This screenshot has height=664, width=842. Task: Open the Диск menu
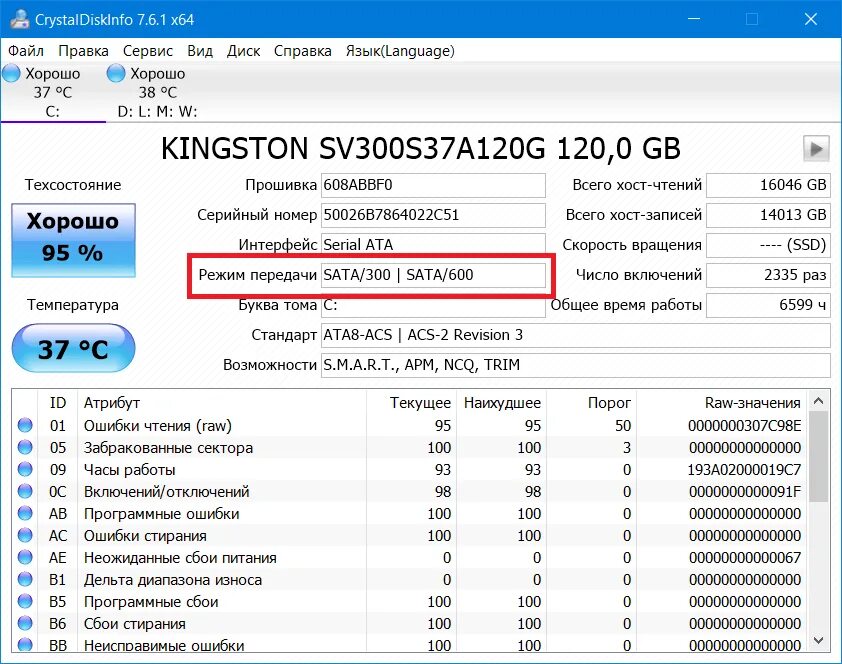243,51
